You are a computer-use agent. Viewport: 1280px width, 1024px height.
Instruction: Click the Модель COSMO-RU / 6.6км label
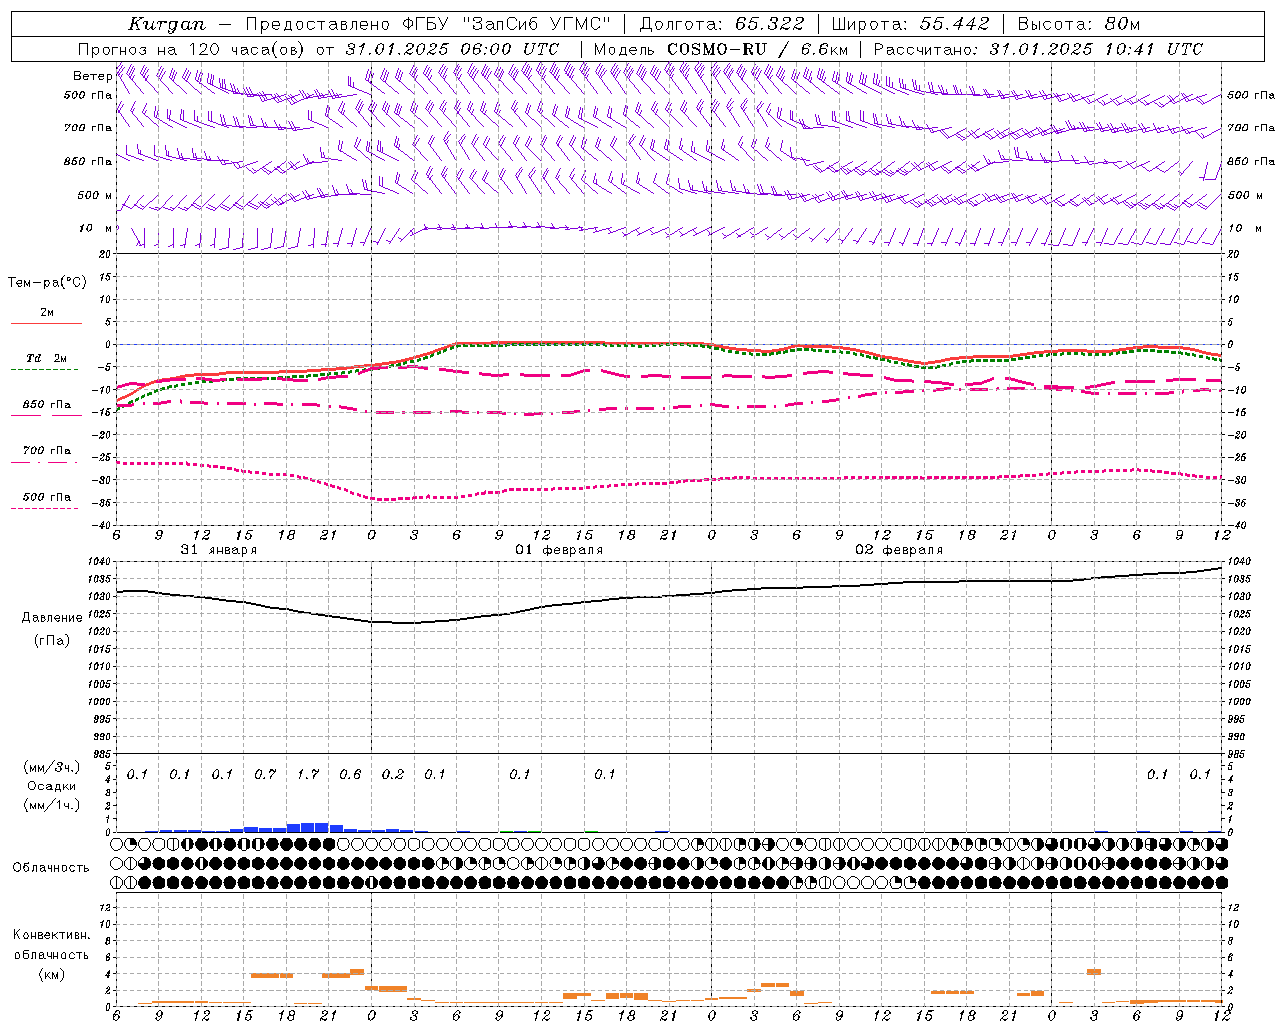pos(721,49)
